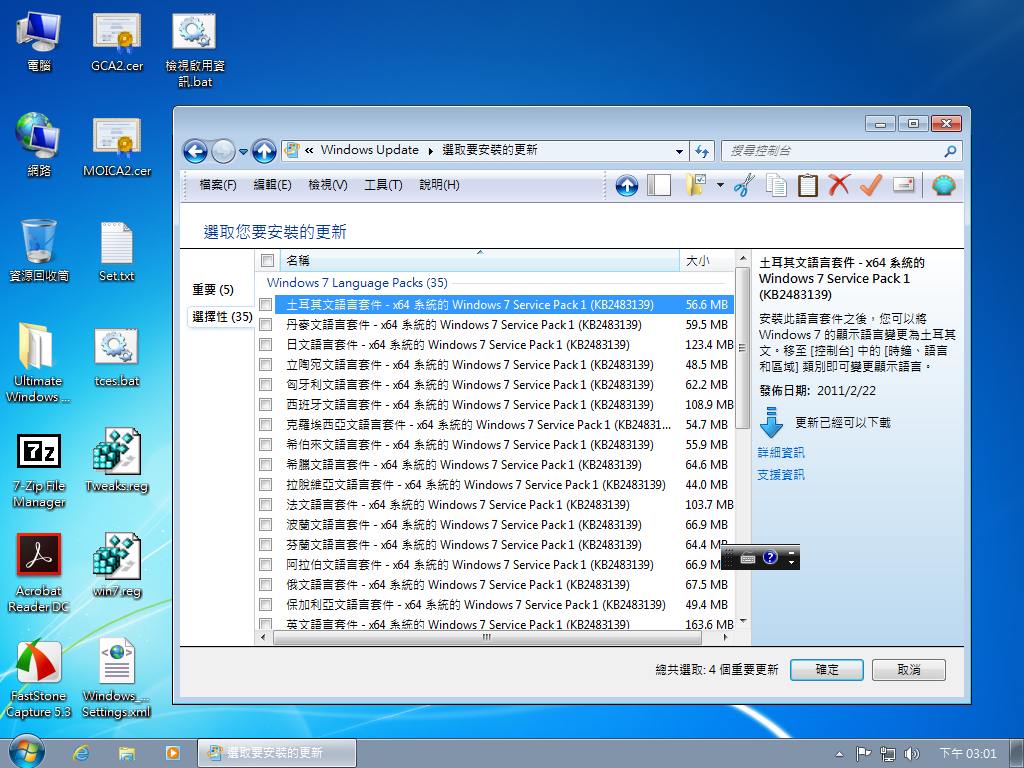
Task: Click the Copy toolbar icon
Action: pyautogui.click(x=776, y=185)
